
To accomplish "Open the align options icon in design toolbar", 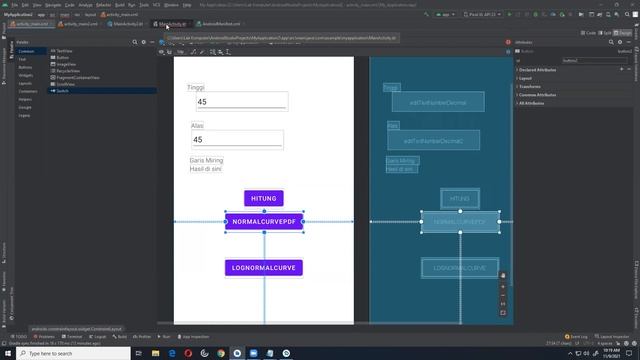I will (220, 52).
